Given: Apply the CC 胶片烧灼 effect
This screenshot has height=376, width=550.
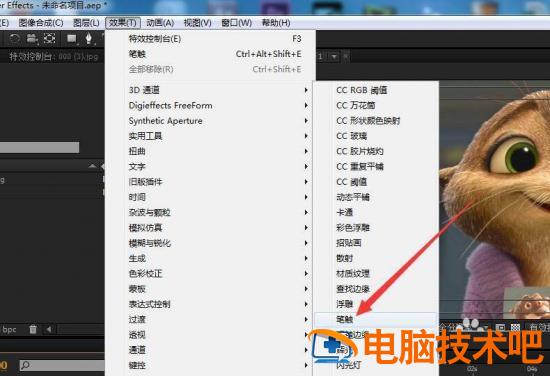Looking at the screenshot, I should pyautogui.click(x=376, y=152).
